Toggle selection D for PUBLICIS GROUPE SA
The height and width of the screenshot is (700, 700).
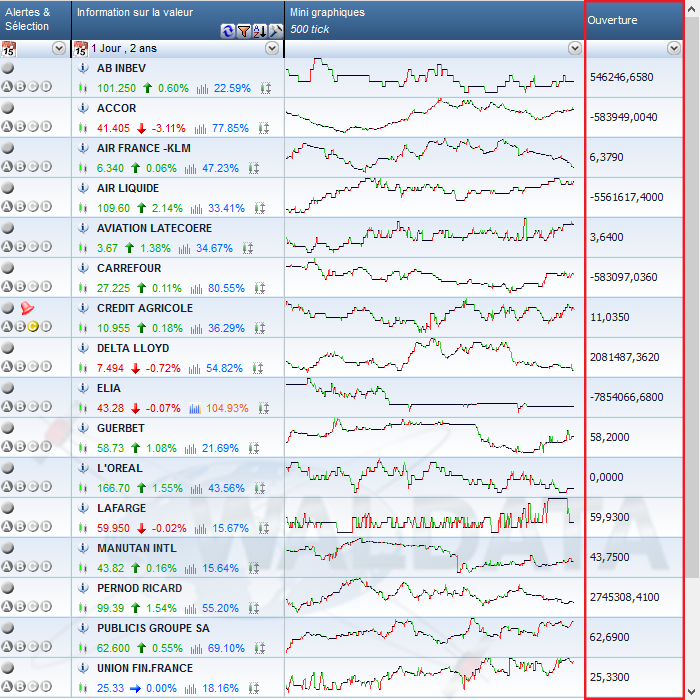[46, 646]
